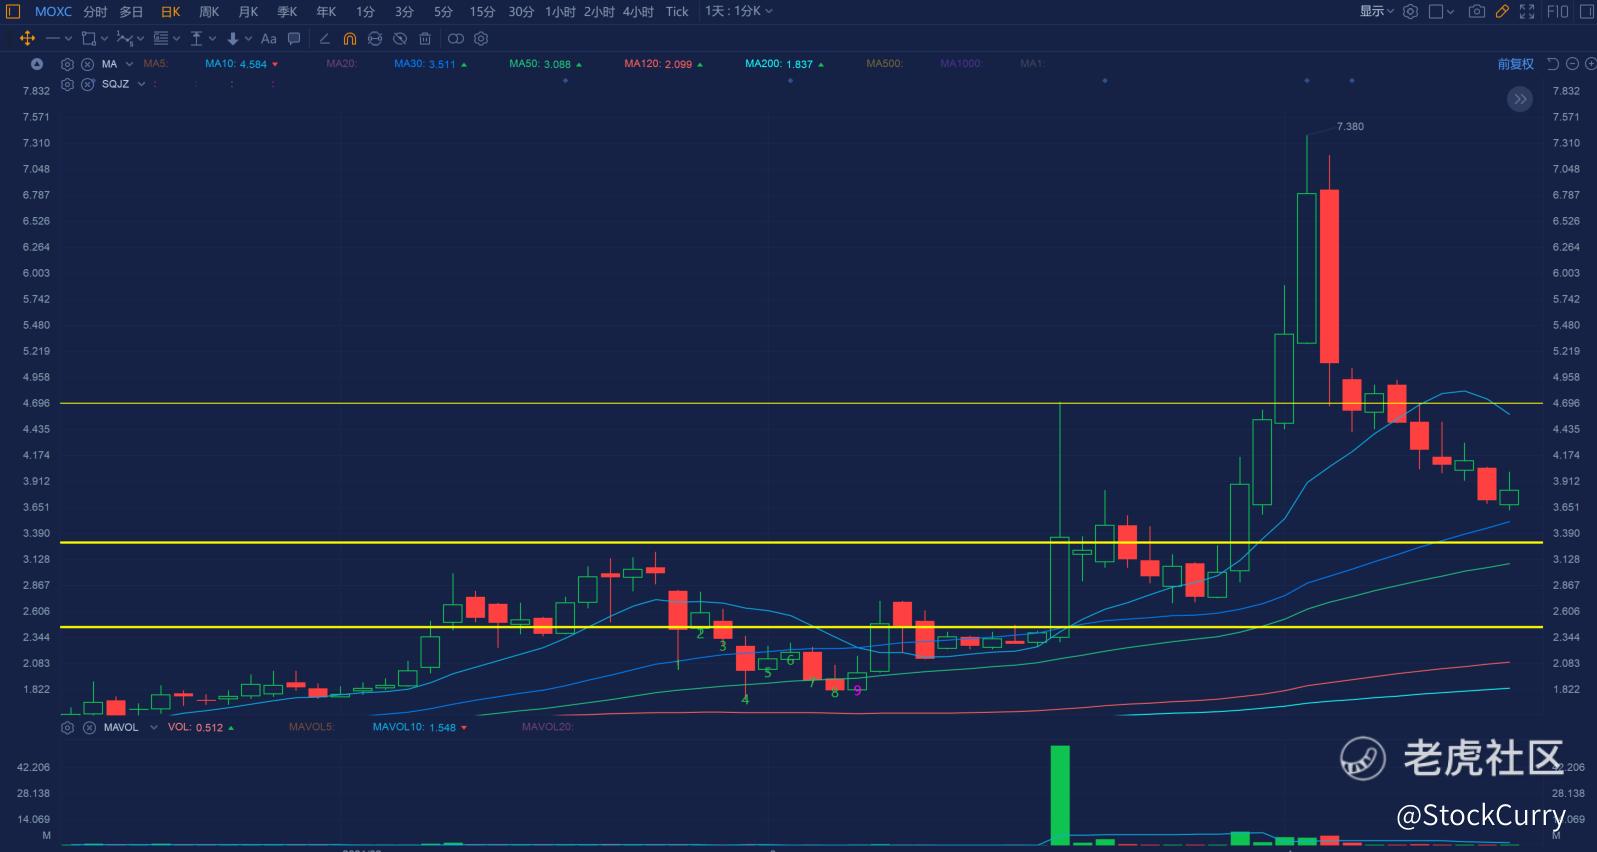Select the 日K daily candle tab
This screenshot has width=1597, height=852.
pos(171,12)
